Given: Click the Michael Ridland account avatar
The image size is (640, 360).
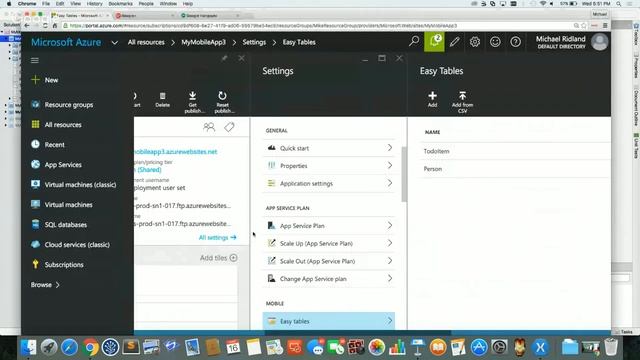Looking at the screenshot, I should (x=600, y=42).
